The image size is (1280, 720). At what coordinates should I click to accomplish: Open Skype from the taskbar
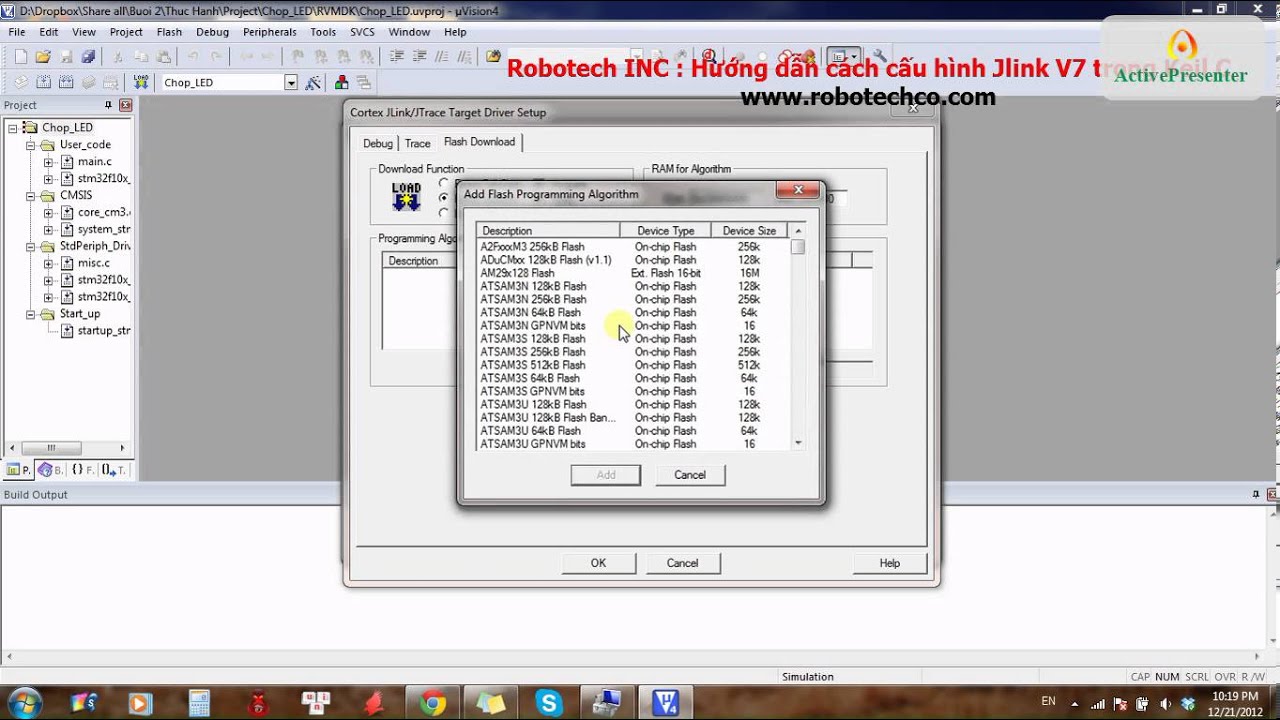click(548, 703)
